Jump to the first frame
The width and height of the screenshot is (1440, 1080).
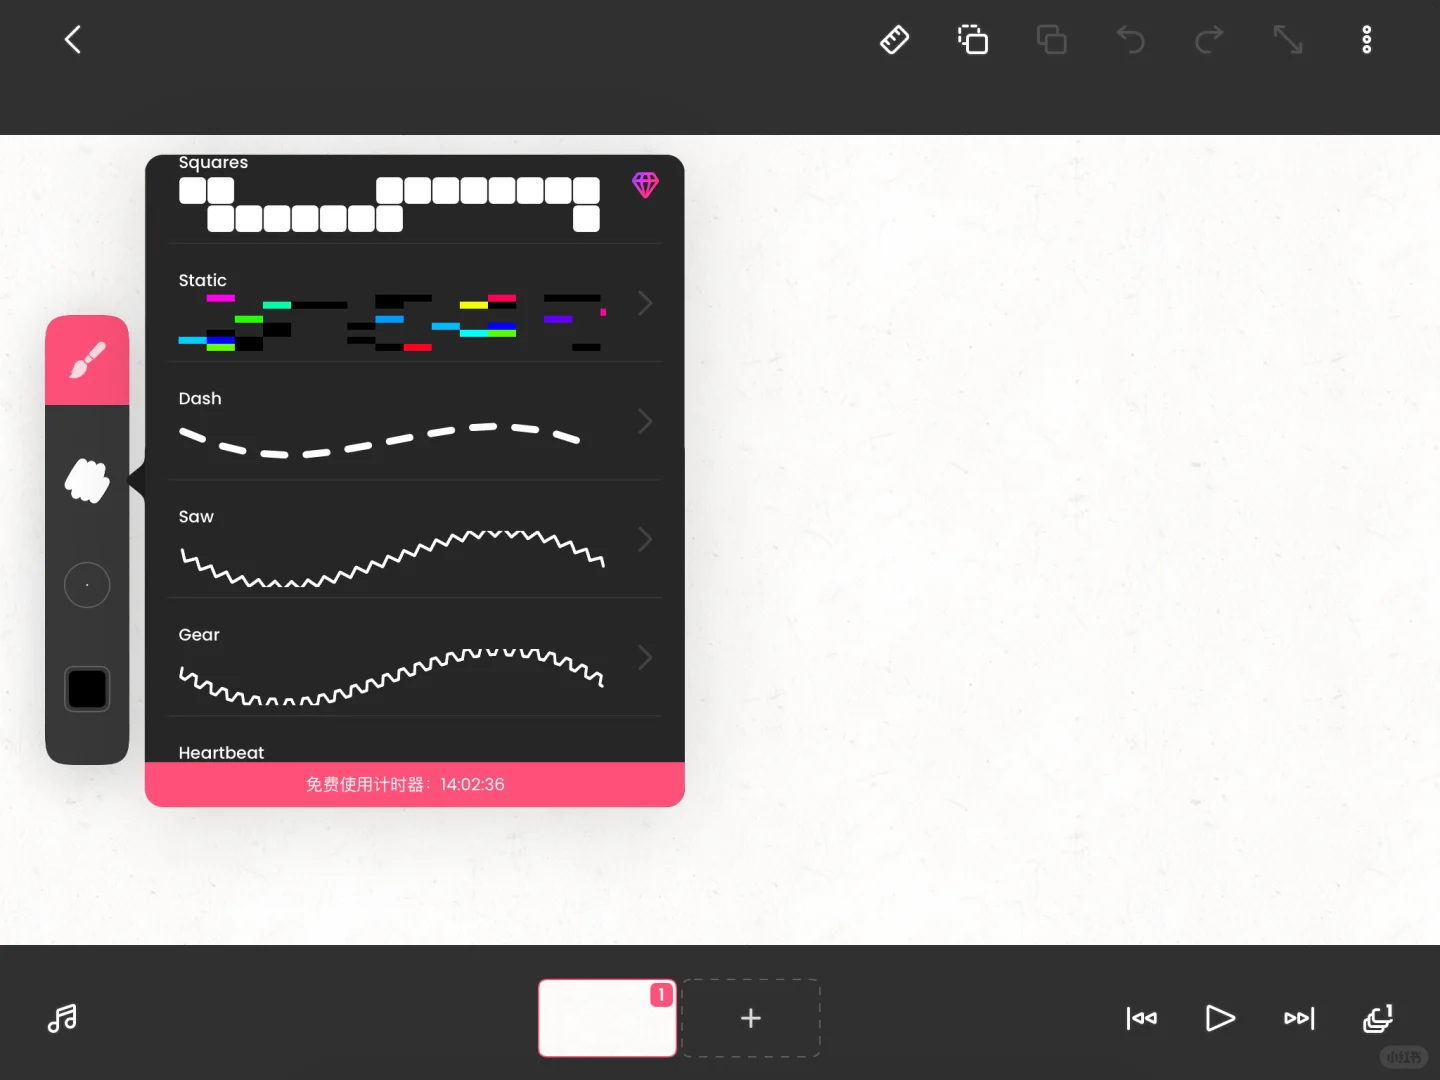pyautogui.click(x=1141, y=1018)
